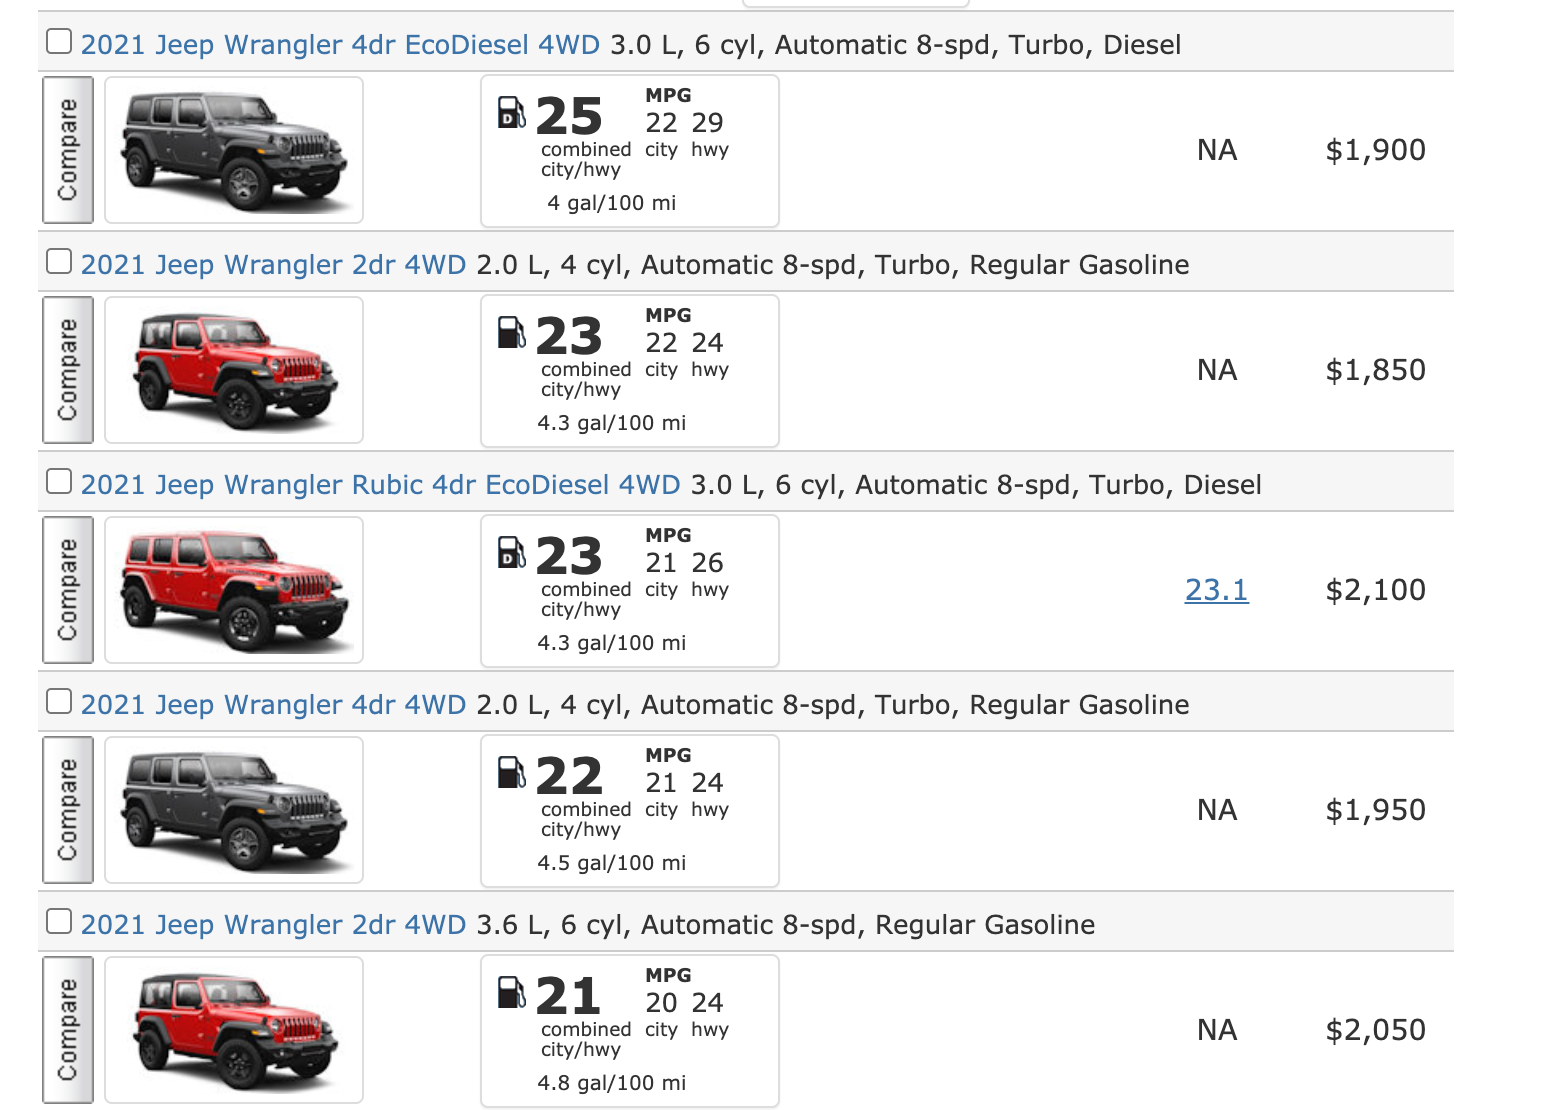
Task: Click diesel pump icon for Rubic EcoDiesel
Action: [511, 552]
